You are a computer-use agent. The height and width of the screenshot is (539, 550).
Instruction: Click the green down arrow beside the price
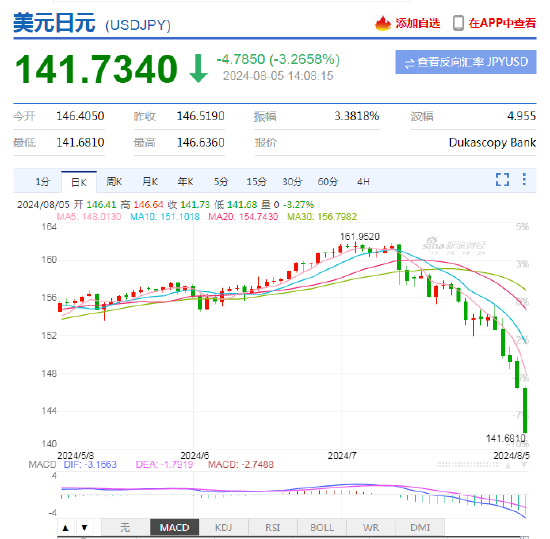pyautogui.click(x=199, y=68)
